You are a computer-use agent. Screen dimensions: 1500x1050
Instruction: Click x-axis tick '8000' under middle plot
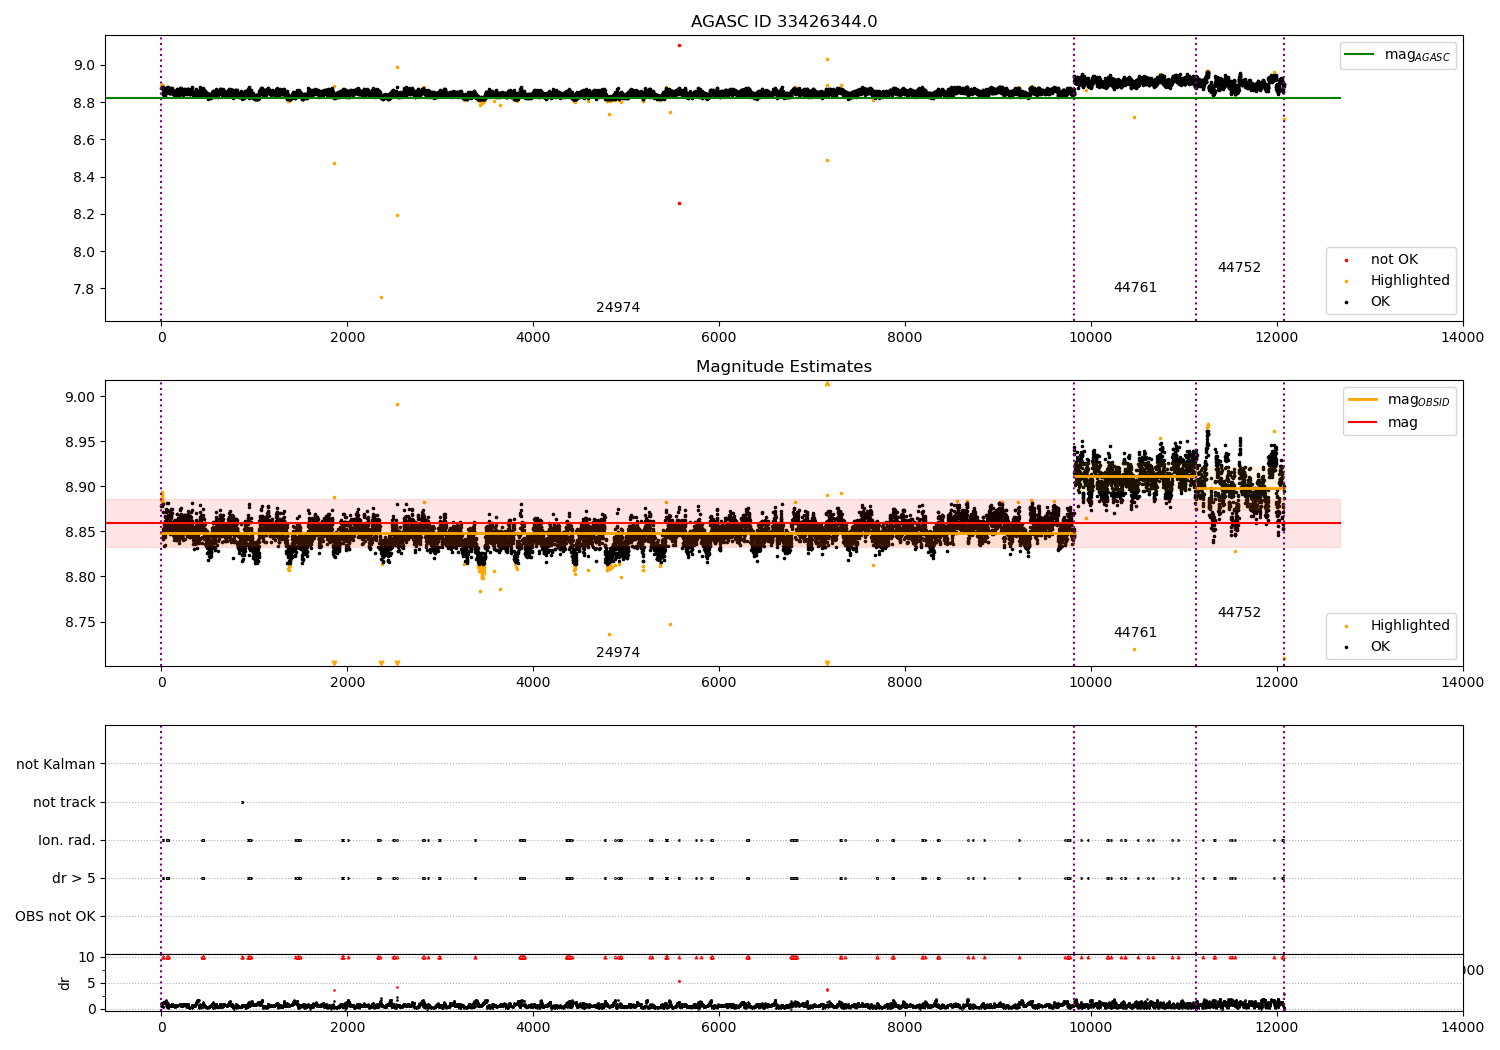point(905,683)
